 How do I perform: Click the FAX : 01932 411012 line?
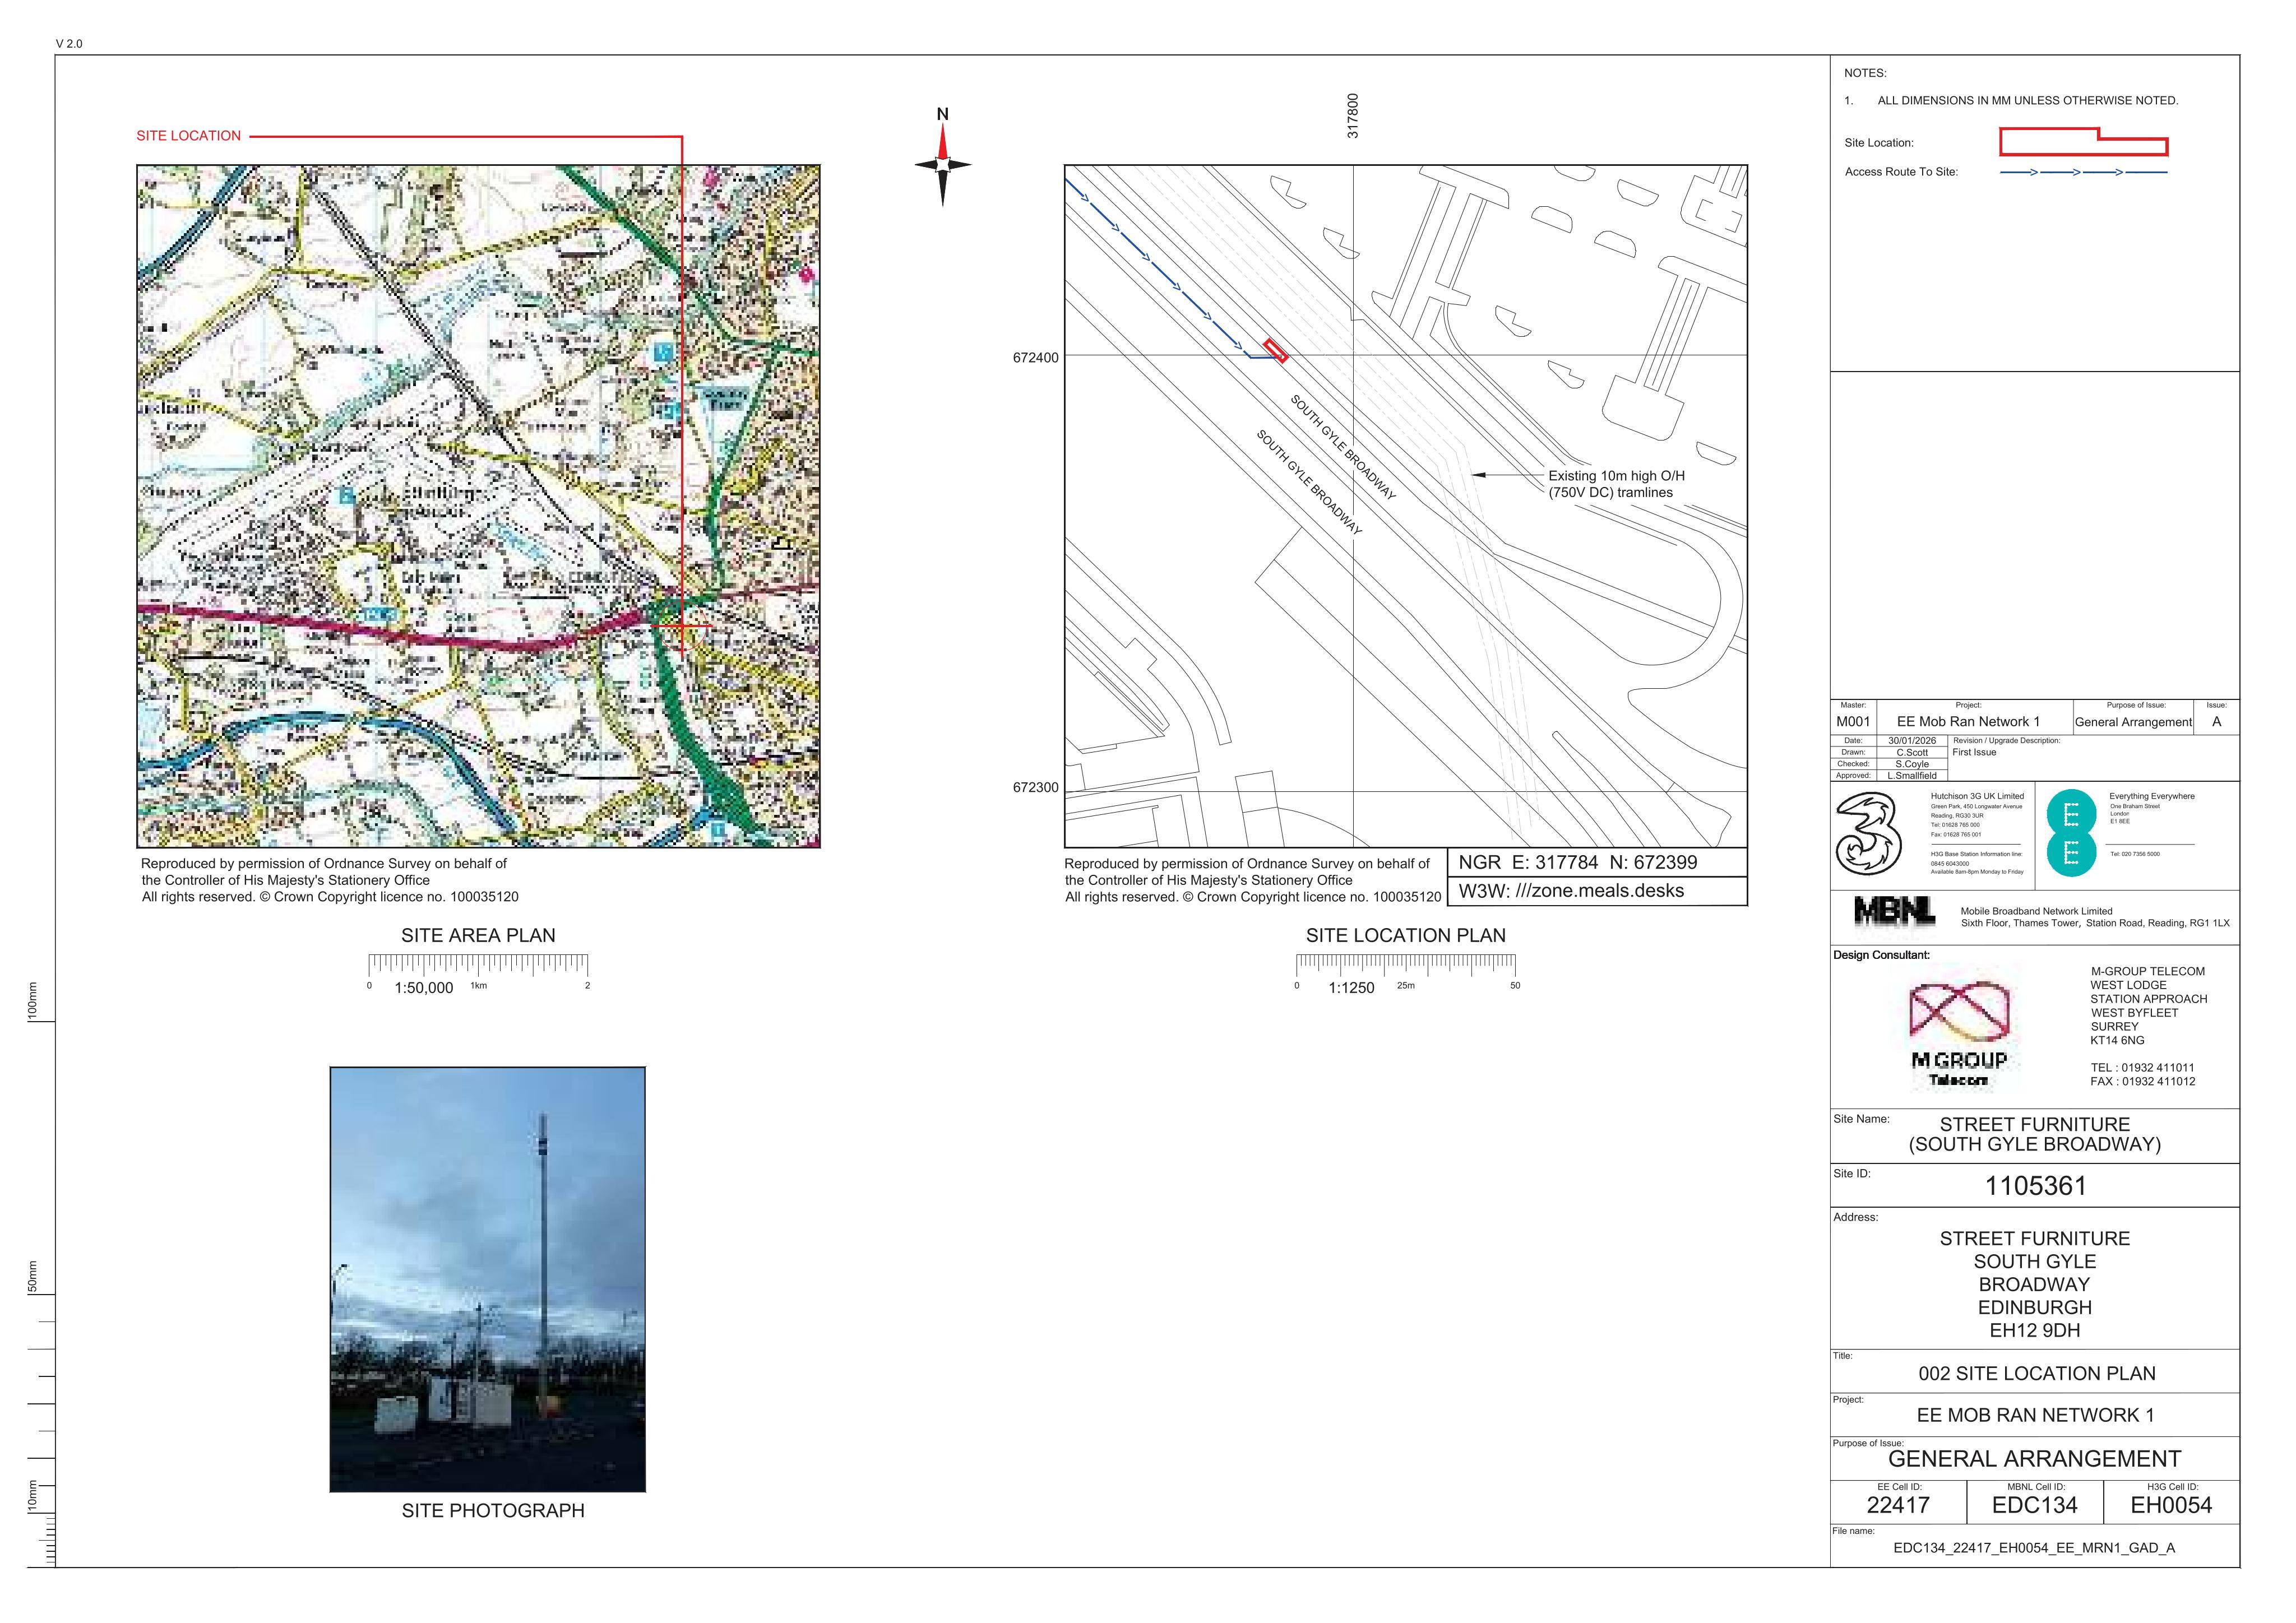pyautogui.click(x=2142, y=1082)
